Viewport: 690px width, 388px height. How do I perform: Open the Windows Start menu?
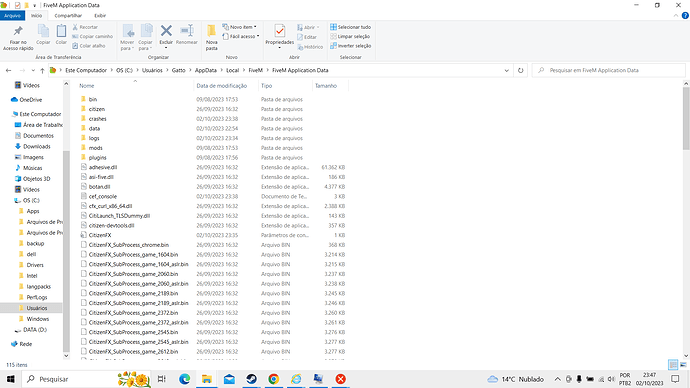tap(10, 379)
